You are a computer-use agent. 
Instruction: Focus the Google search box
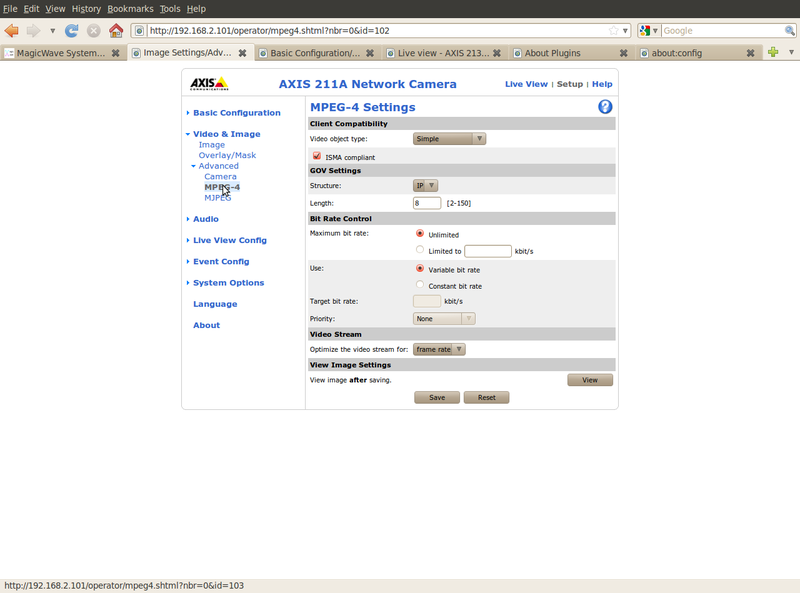tap(722, 31)
